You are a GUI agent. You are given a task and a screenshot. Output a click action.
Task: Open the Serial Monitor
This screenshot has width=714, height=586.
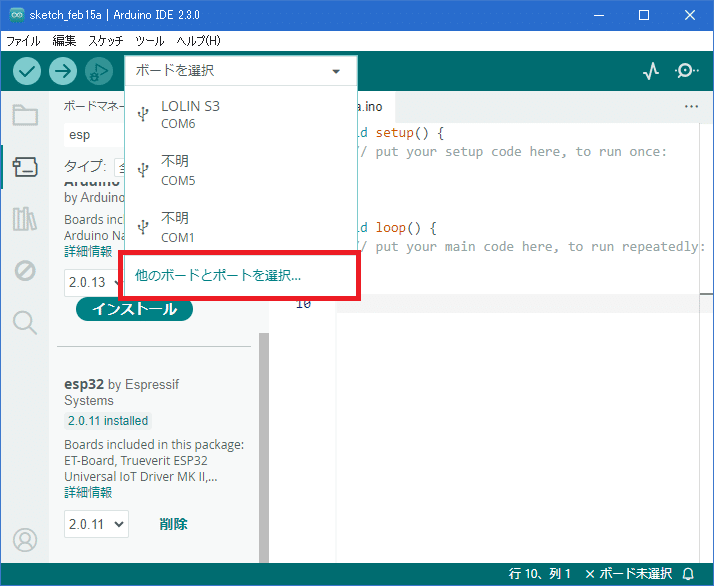click(686, 71)
